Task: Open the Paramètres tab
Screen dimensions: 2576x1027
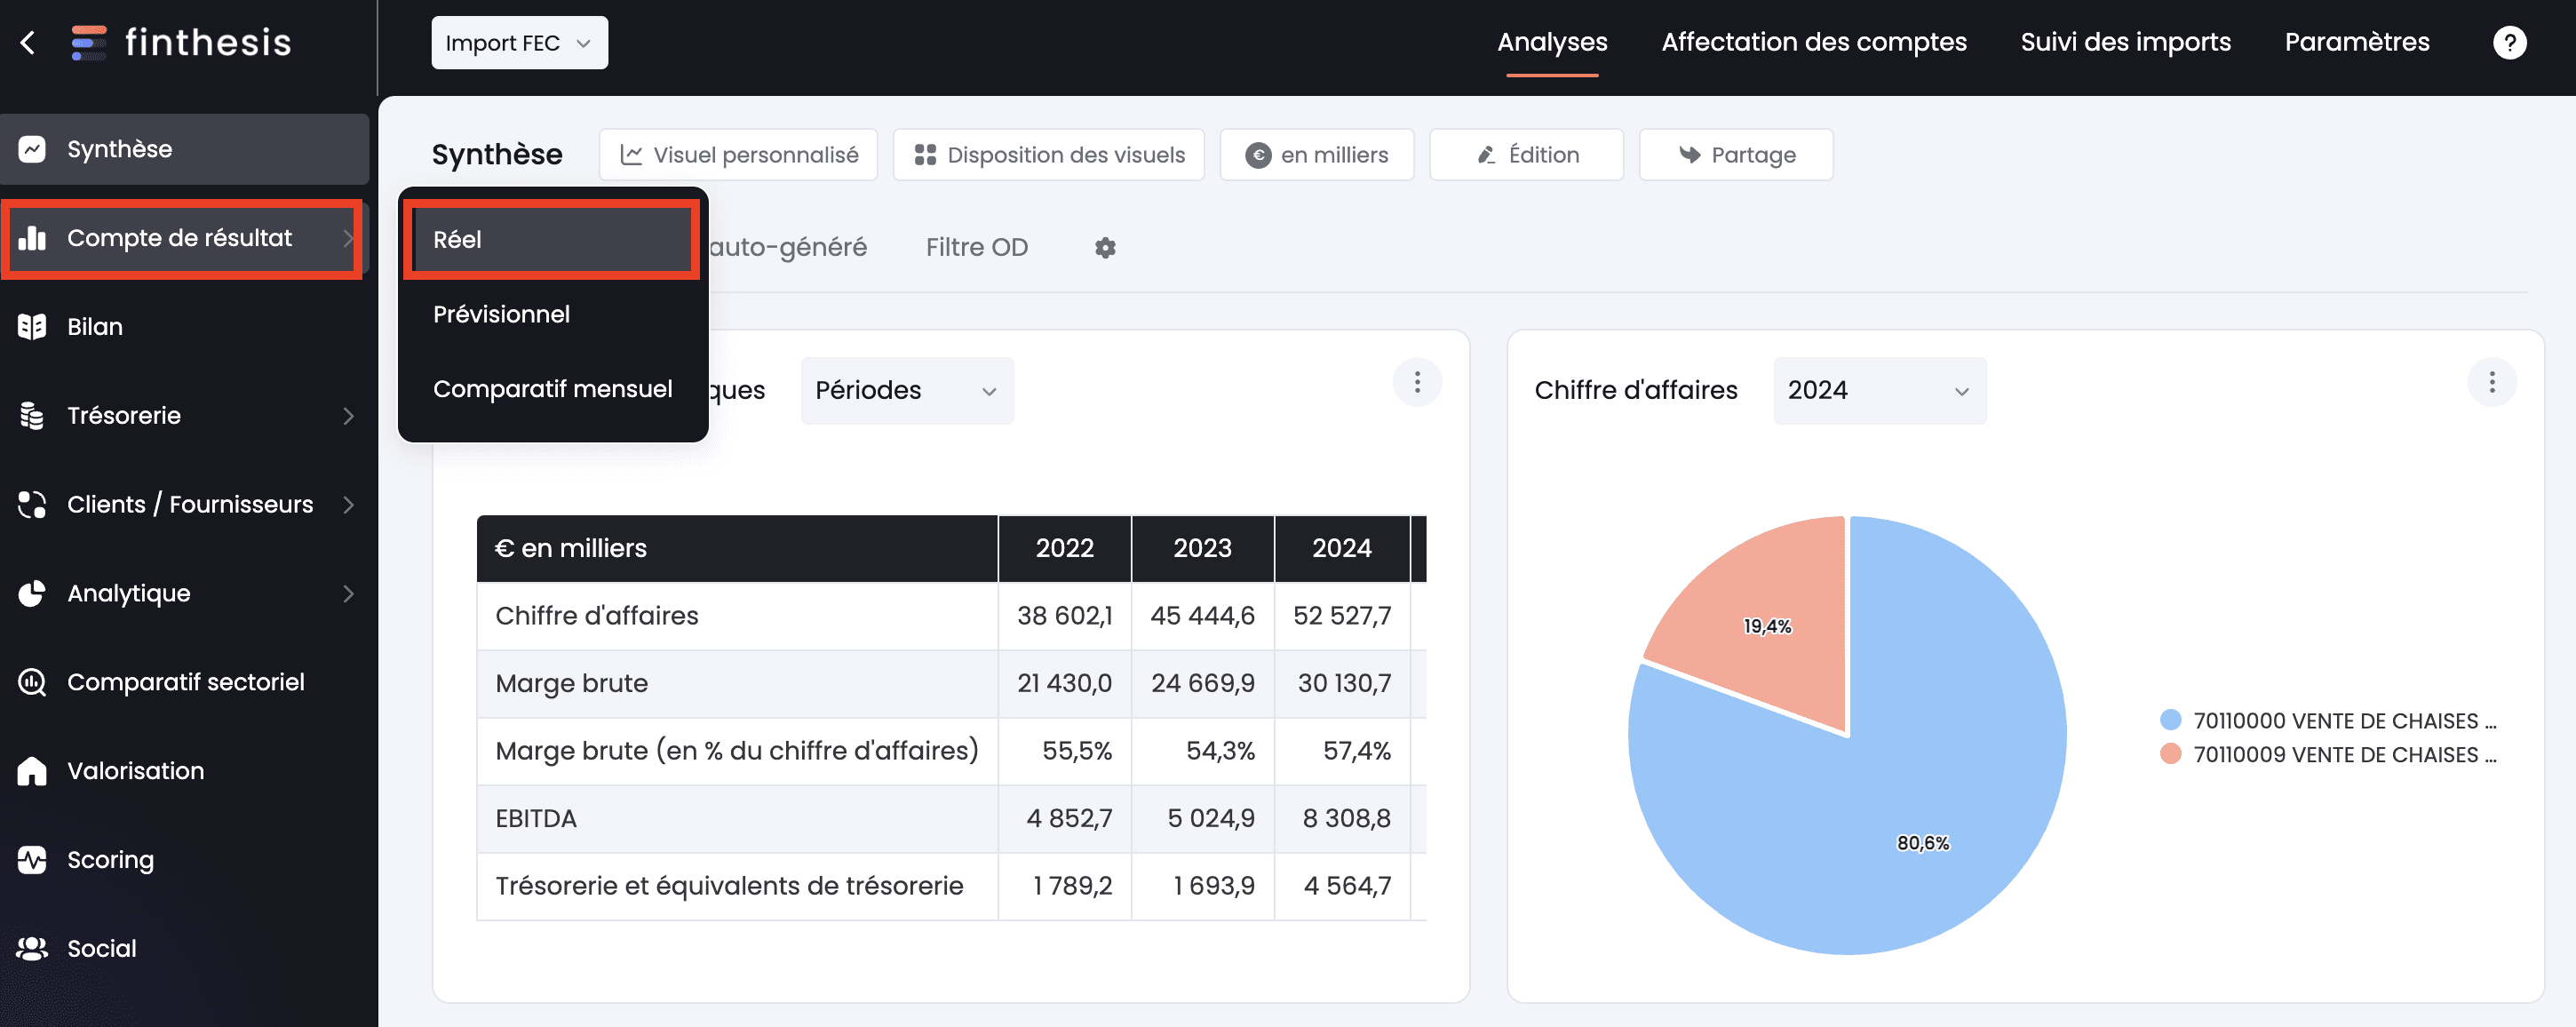Action: click(2357, 42)
